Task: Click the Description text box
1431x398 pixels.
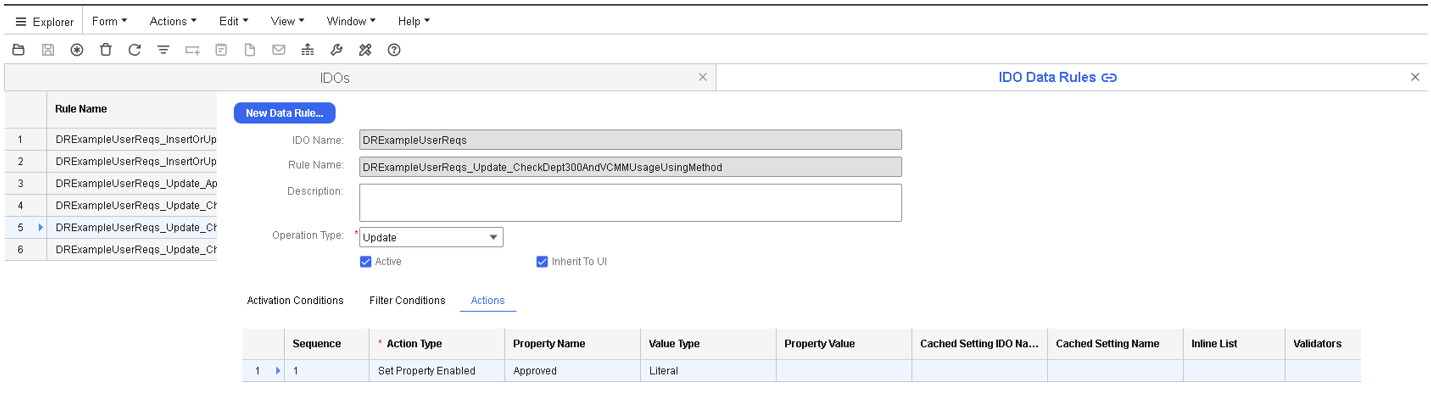Action: [630, 202]
